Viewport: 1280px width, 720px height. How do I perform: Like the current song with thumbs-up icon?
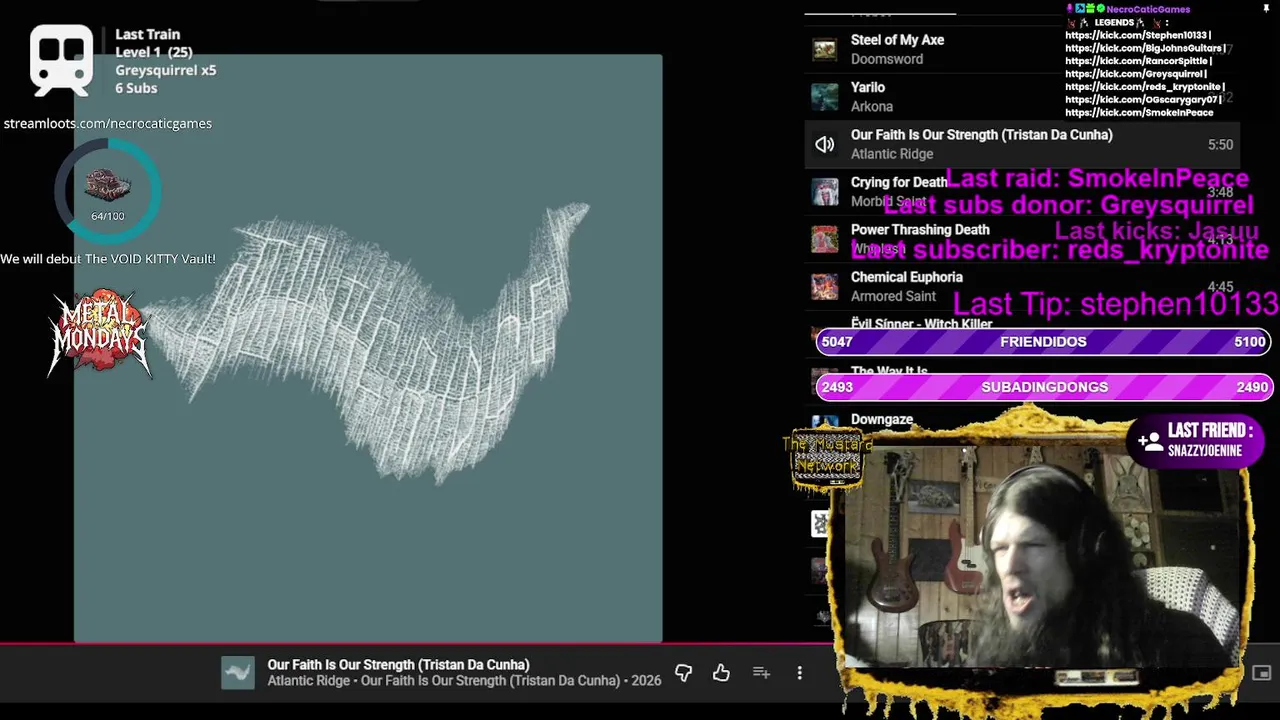point(721,673)
